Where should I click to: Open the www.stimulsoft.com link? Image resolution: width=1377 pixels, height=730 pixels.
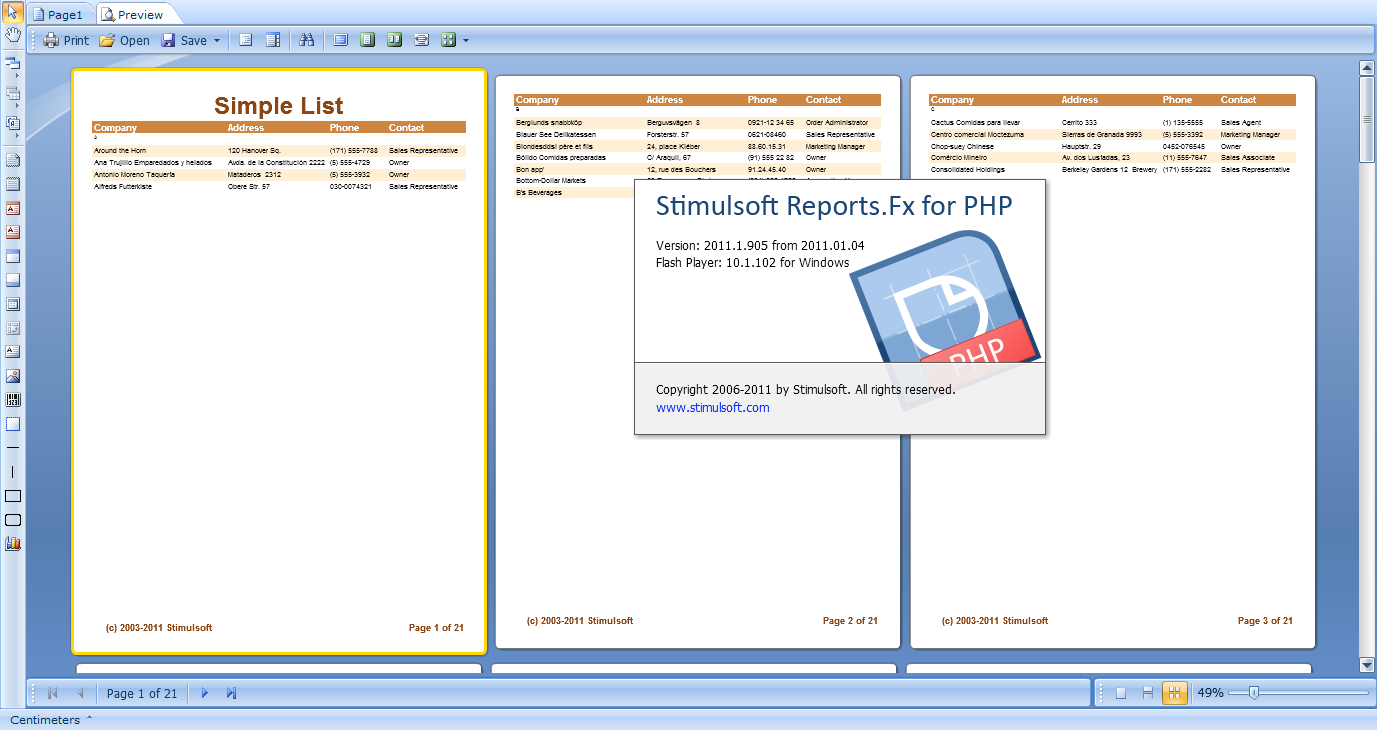tap(713, 407)
